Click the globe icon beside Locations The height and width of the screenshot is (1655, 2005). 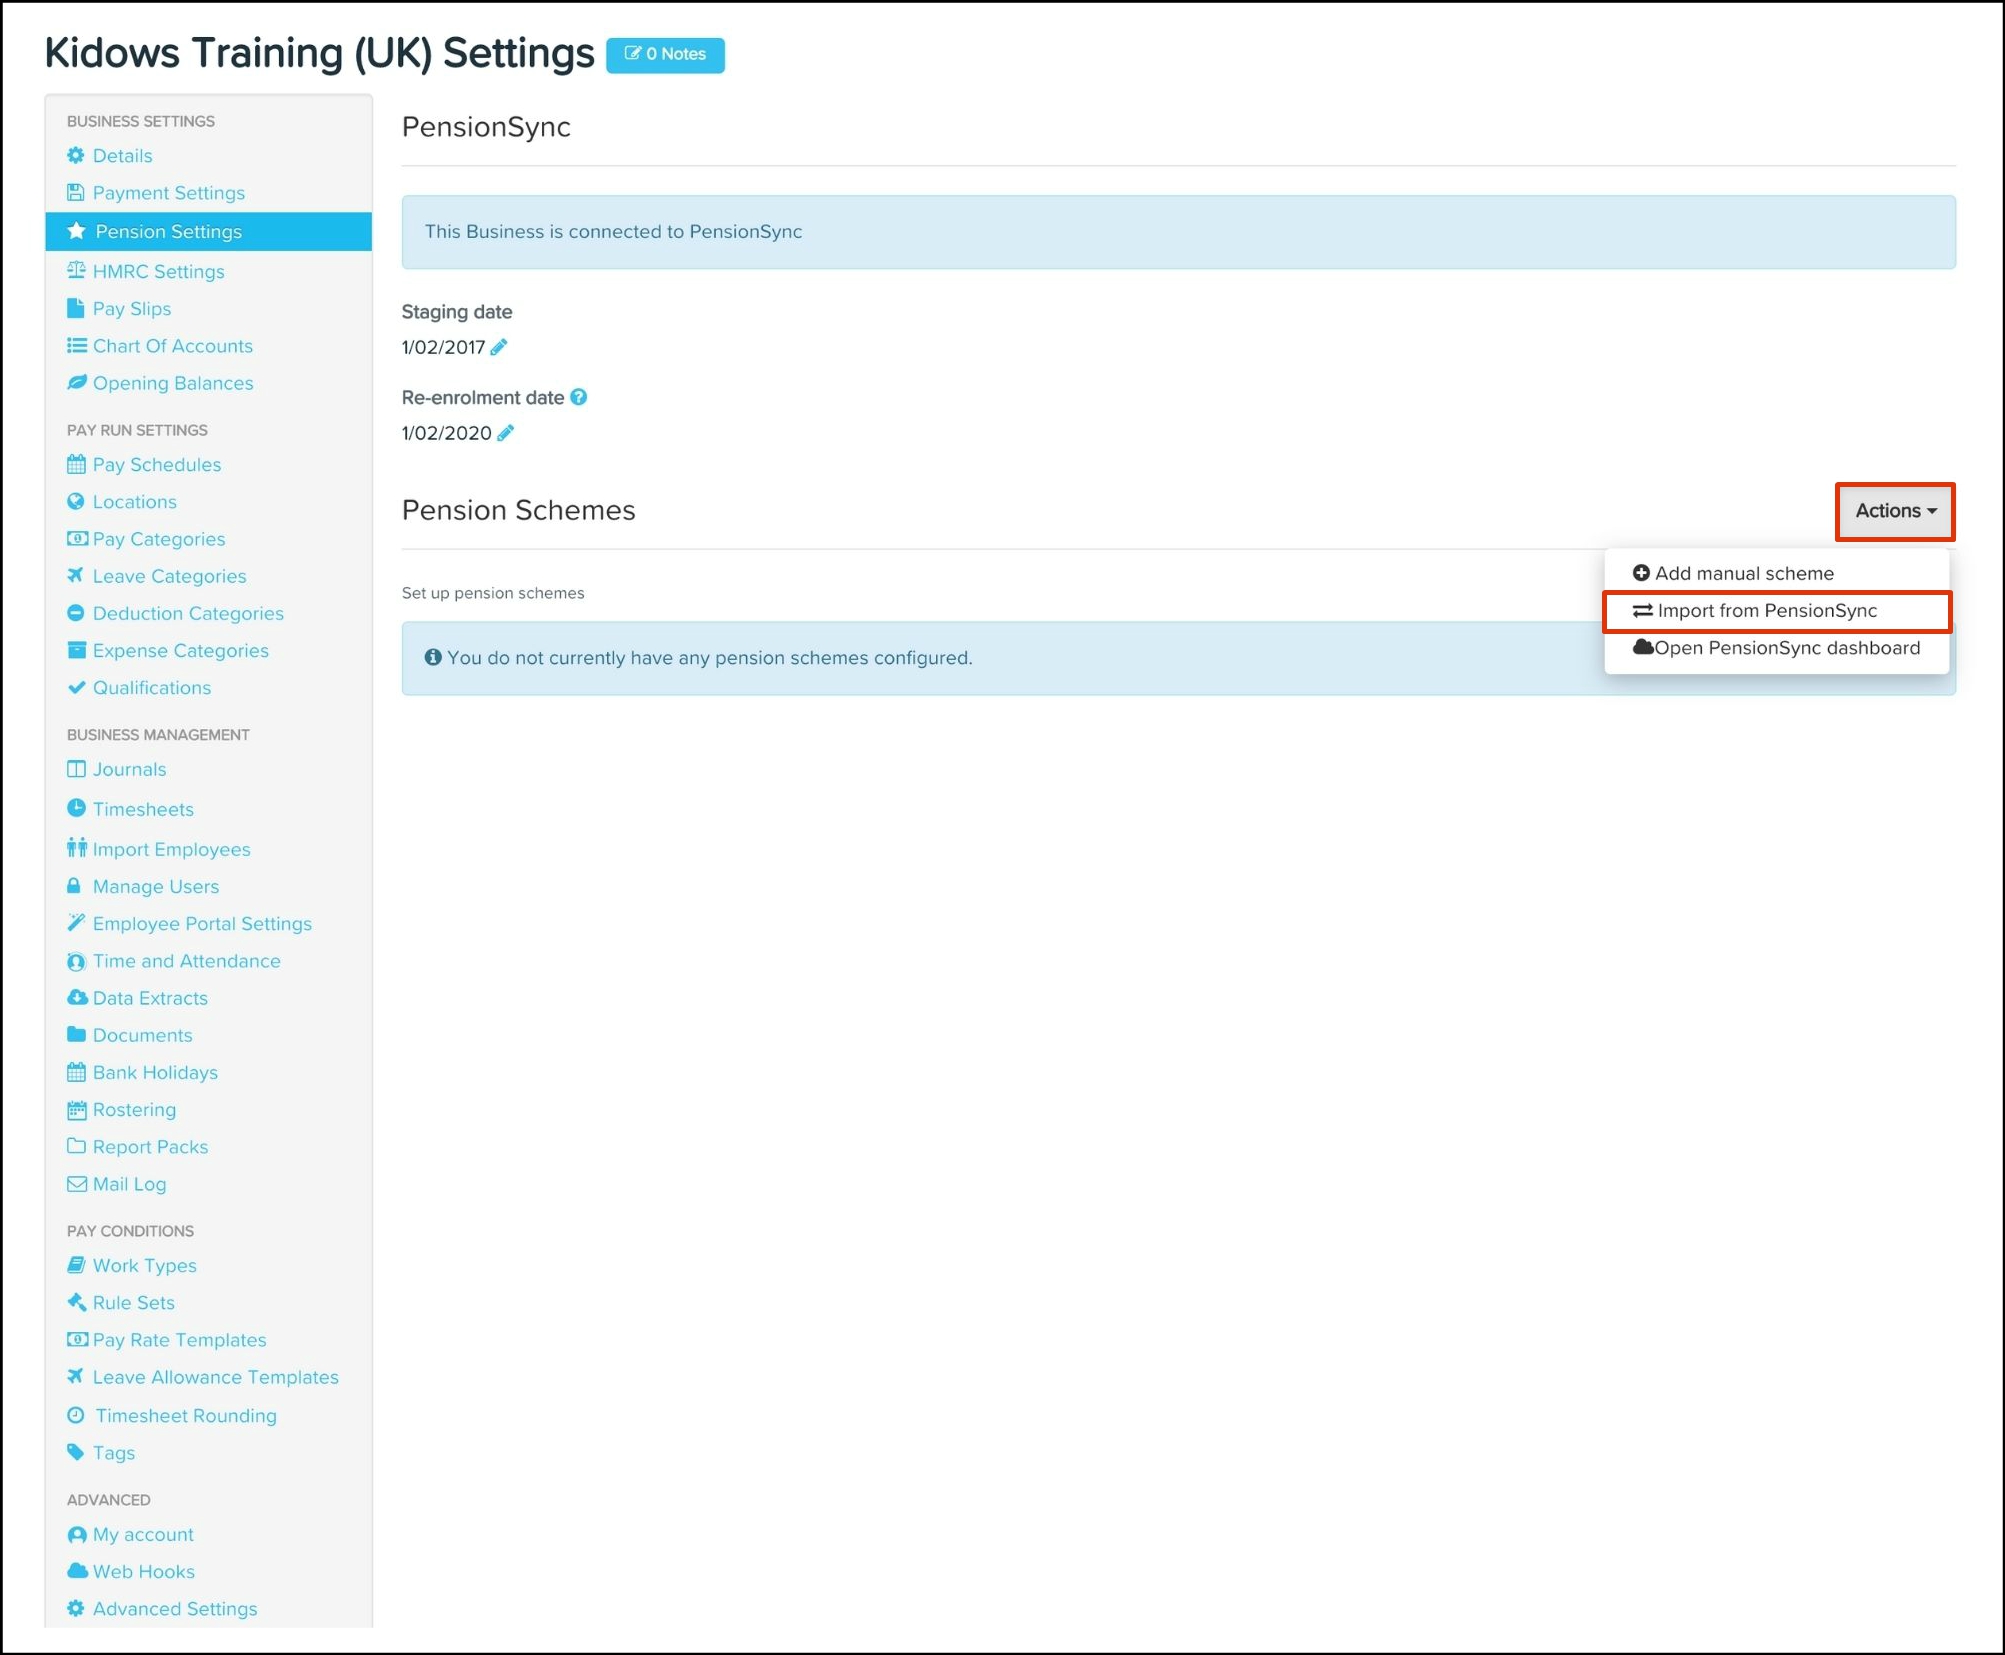pyautogui.click(x=76, y=502)
